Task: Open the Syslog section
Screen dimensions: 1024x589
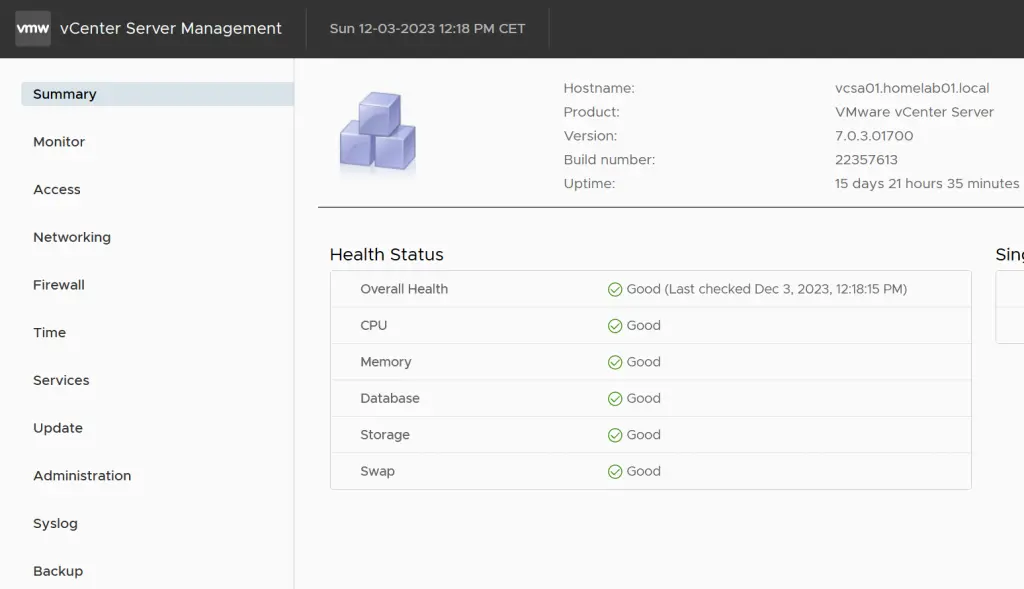Action: click(55, 523)
